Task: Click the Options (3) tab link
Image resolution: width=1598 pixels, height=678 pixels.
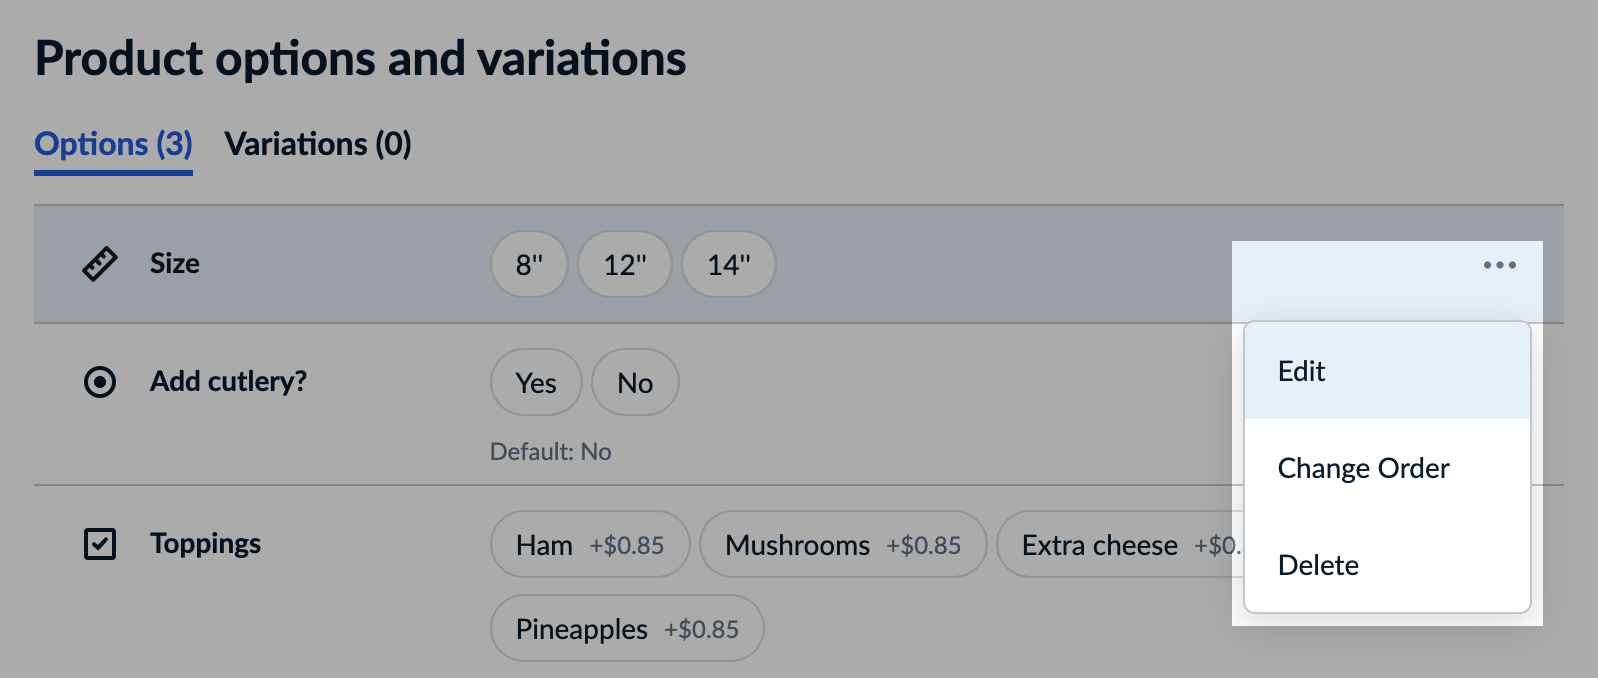Action: 112,144
